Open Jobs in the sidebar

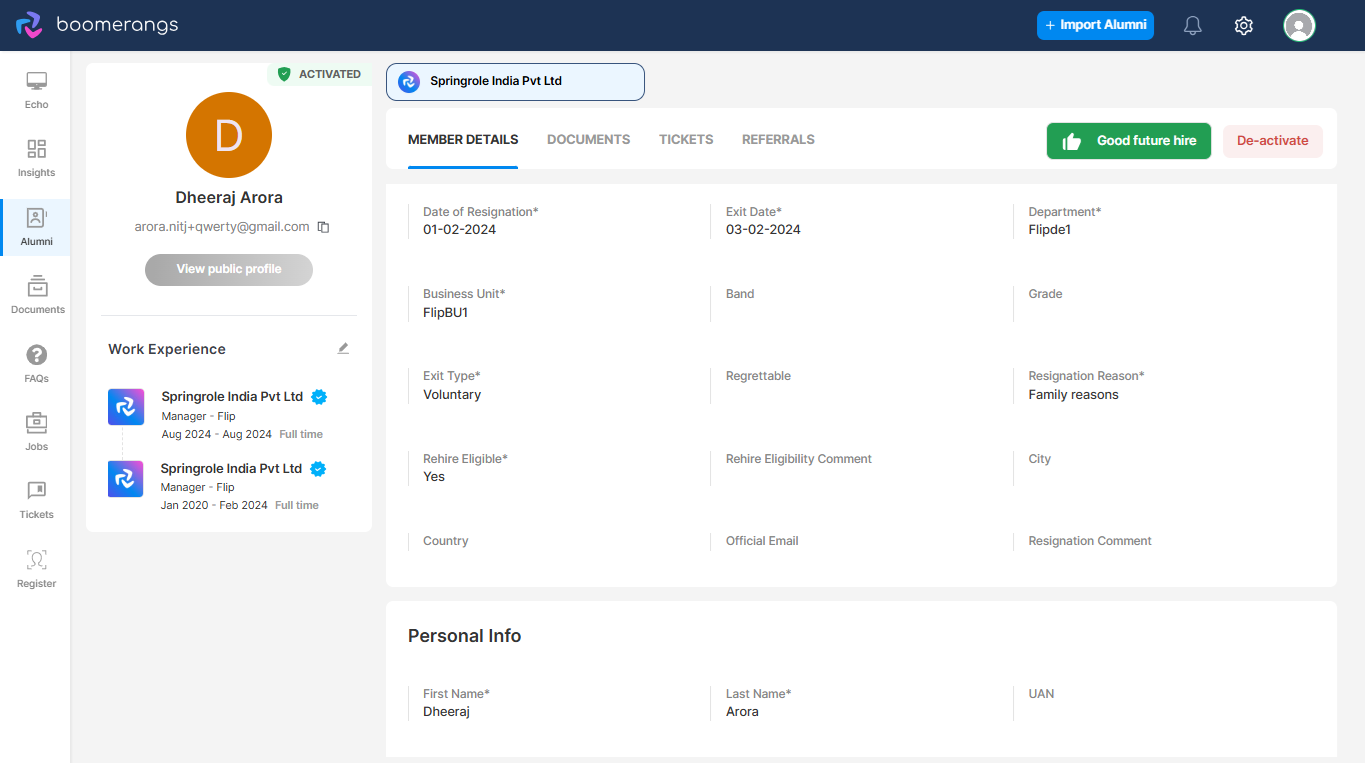36,432
